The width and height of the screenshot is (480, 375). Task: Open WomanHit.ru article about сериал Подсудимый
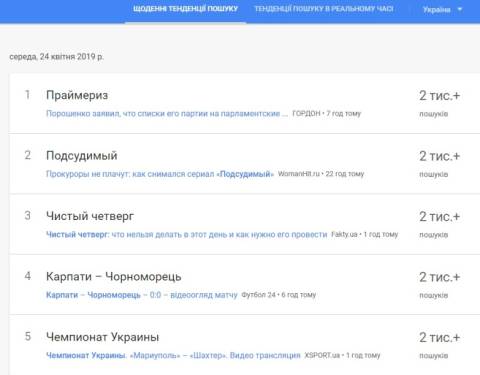click(x=160, y=174)
